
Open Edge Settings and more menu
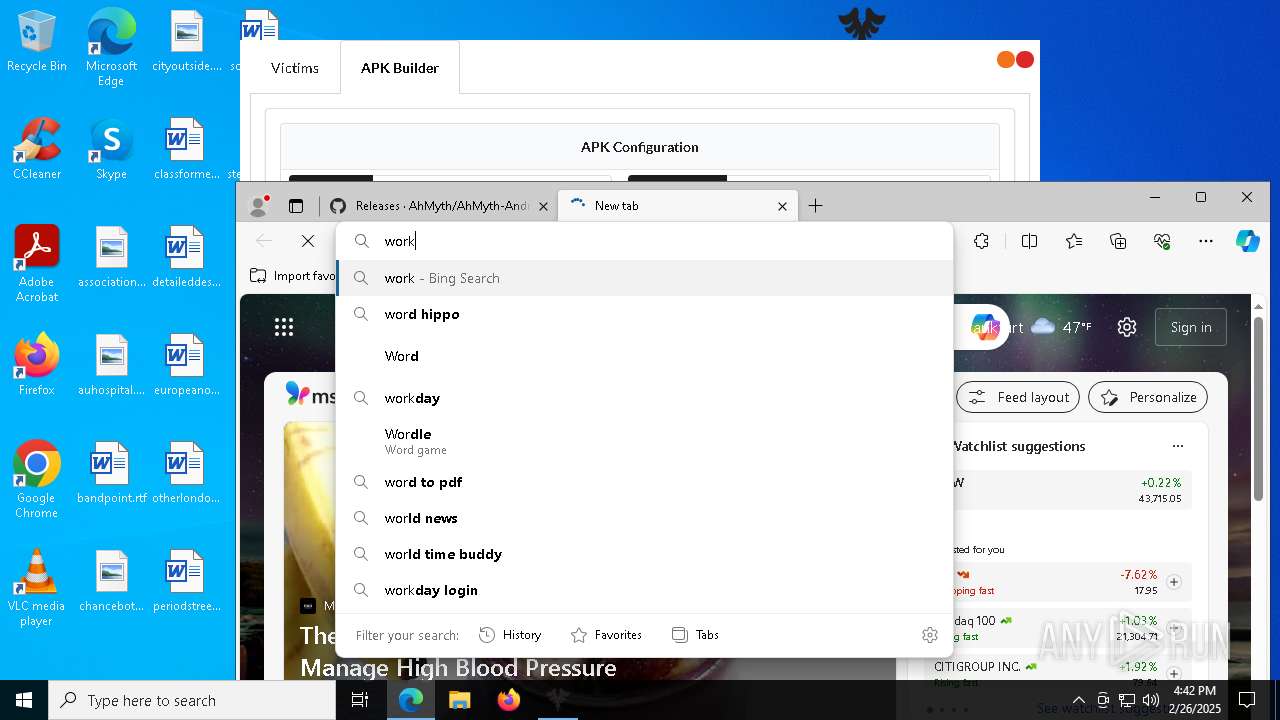pyautogui.click(x=1206, y=241)
